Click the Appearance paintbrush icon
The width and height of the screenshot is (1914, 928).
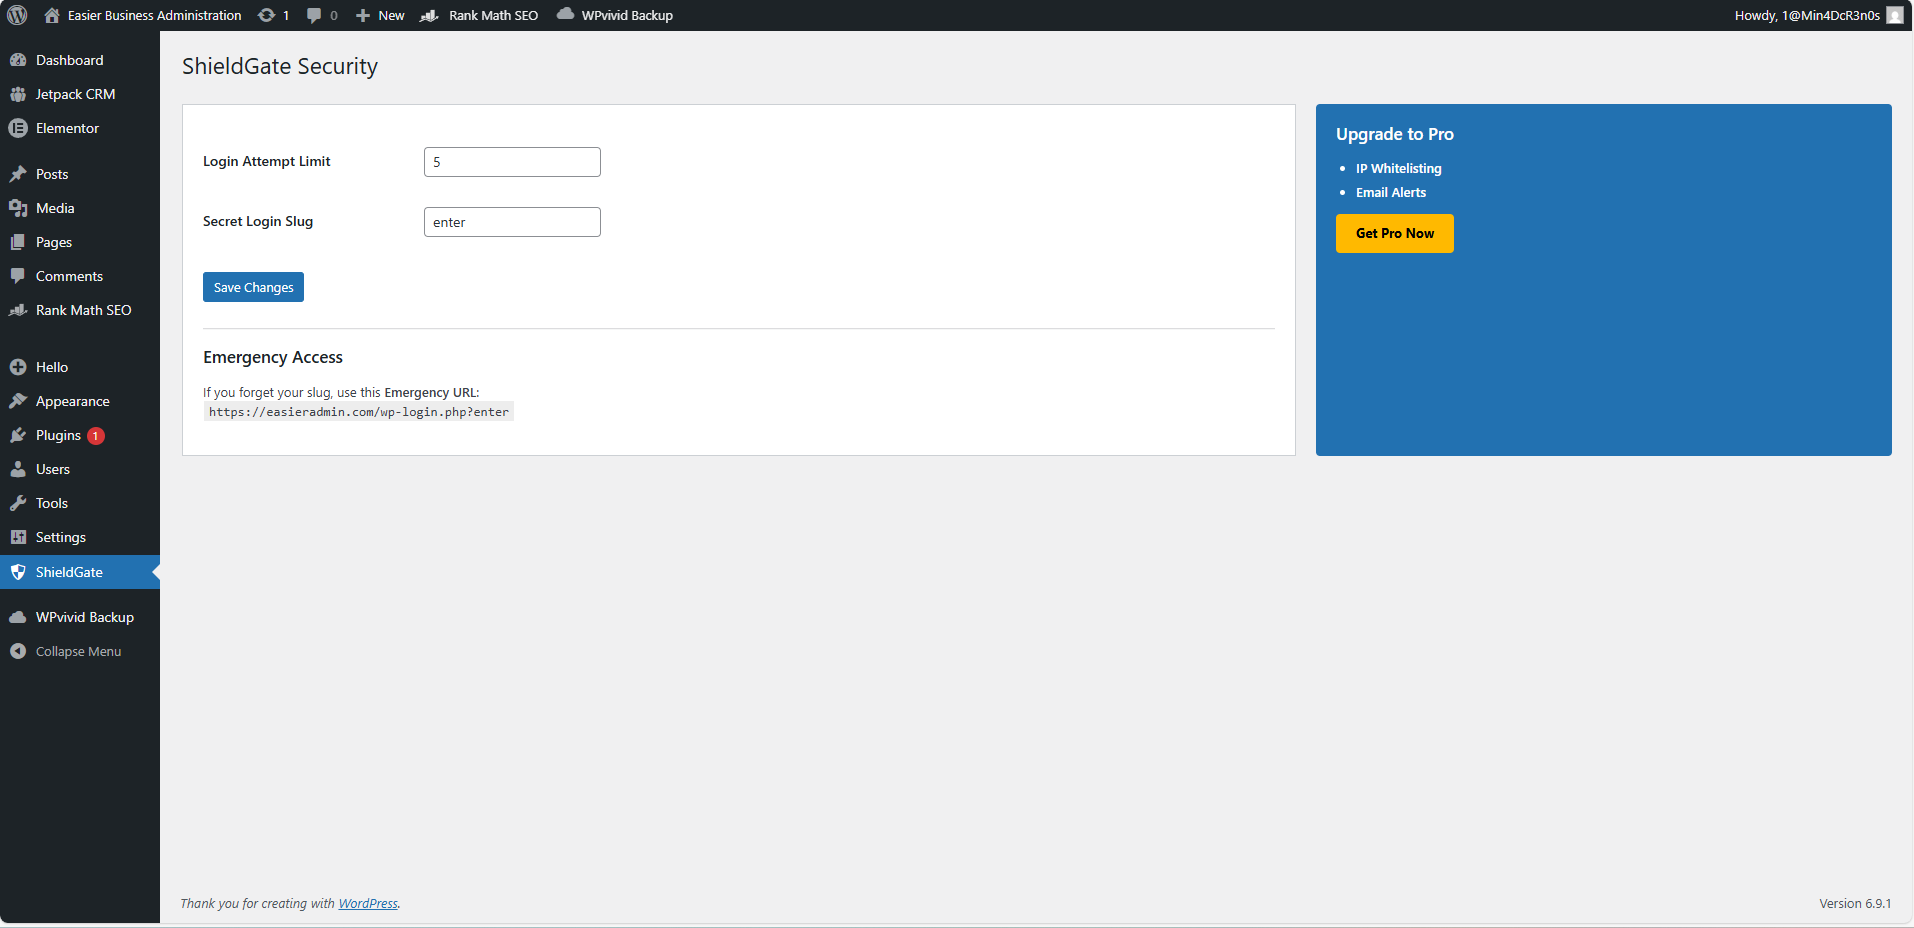click(18, 401)
